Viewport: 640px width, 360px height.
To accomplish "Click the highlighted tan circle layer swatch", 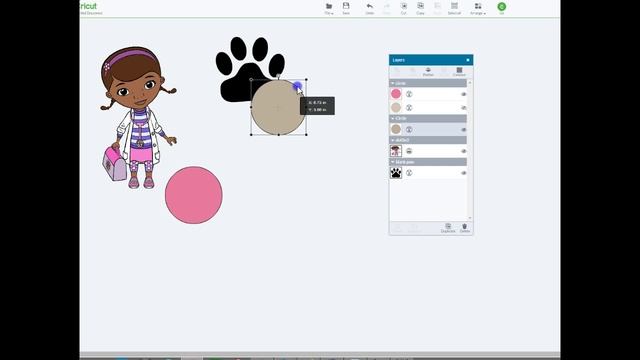I will [x=396, y=129].
